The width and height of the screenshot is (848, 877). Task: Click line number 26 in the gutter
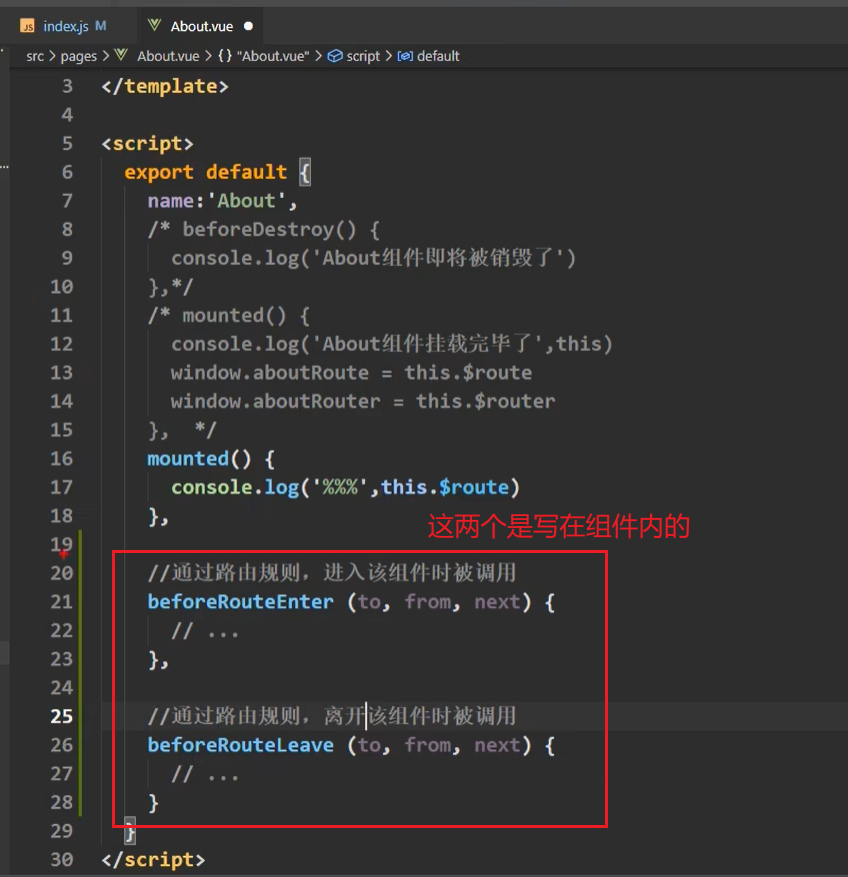coord(62,745)
